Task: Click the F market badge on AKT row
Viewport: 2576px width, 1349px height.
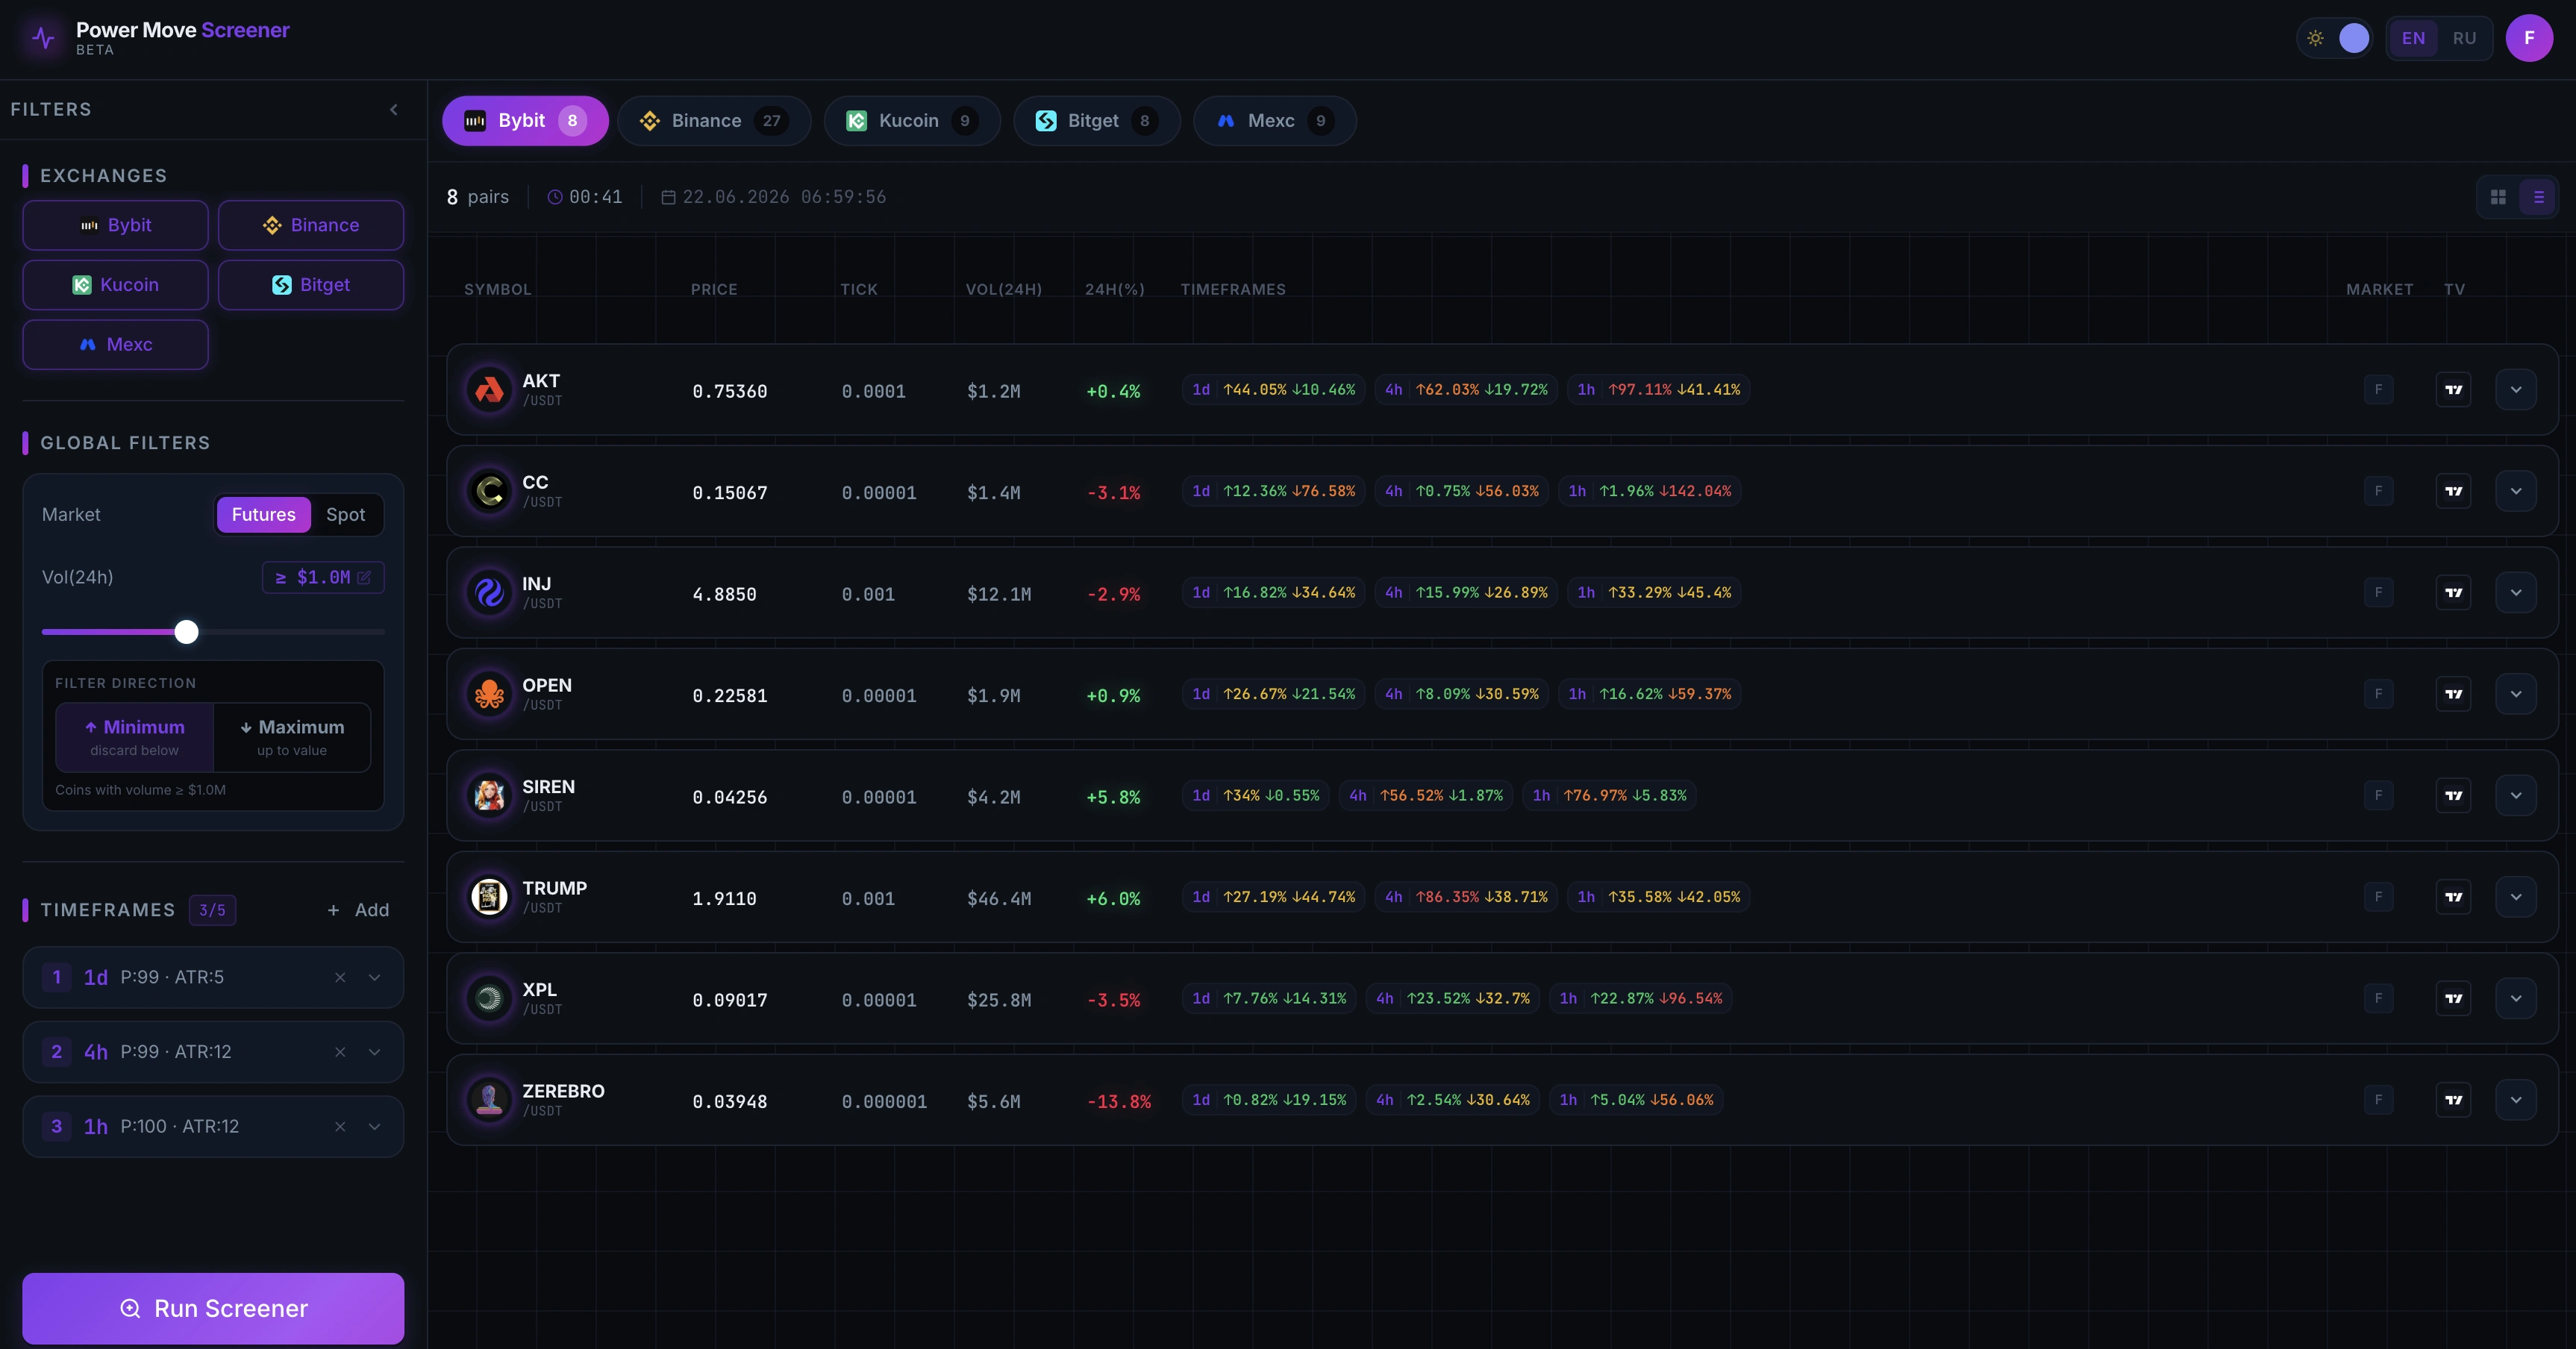Action: 2378,390
